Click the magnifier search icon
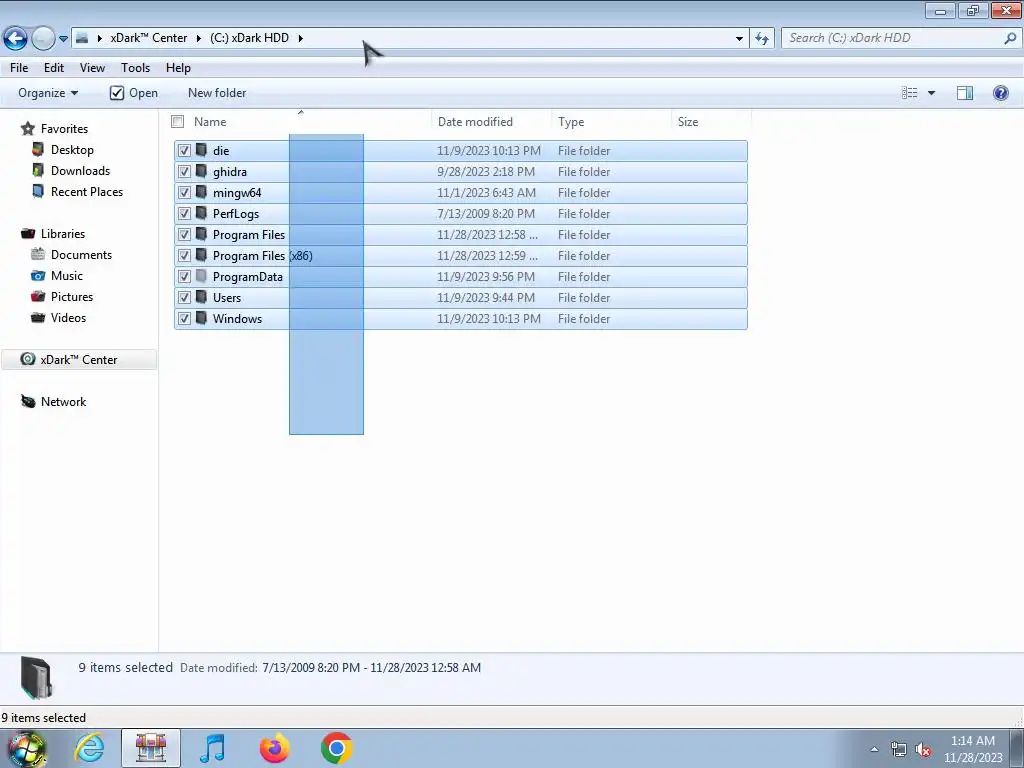The image size is (1024, 768). [1010, 38]
